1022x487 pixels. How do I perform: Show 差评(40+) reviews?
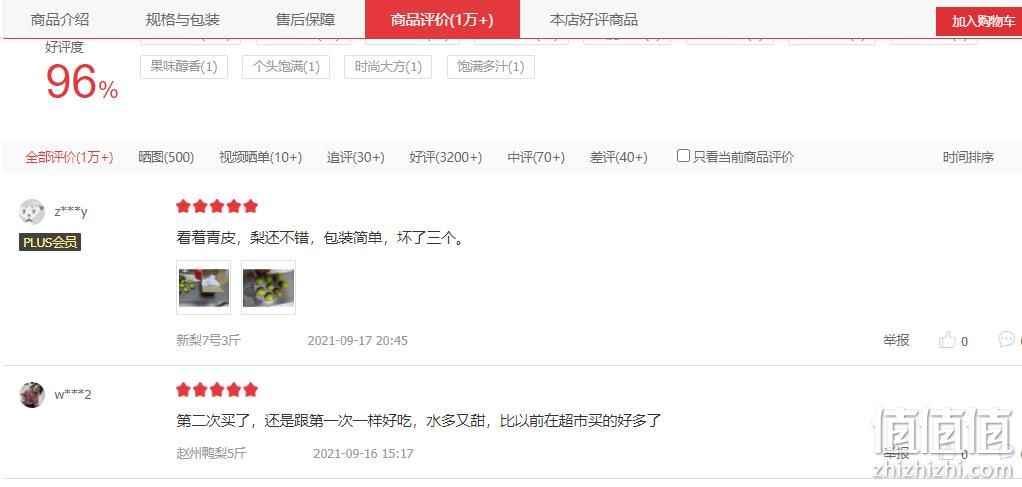619,157
